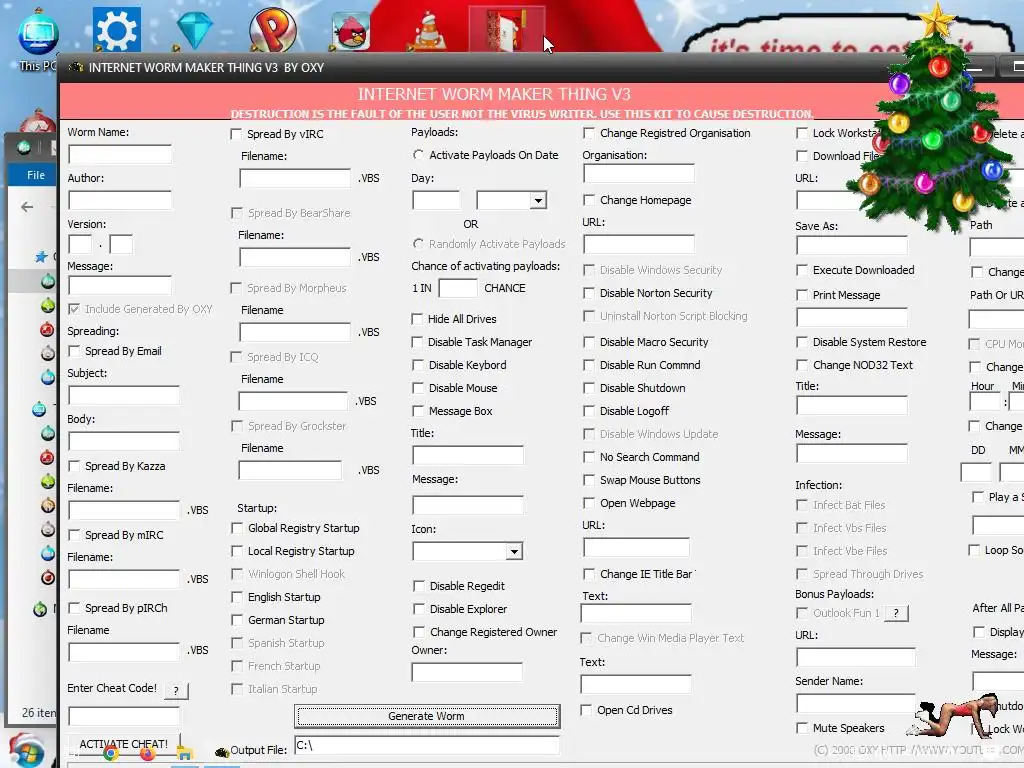
Task: Toggle the Disable Keybord checkbox
Action: tap(418, 365)
